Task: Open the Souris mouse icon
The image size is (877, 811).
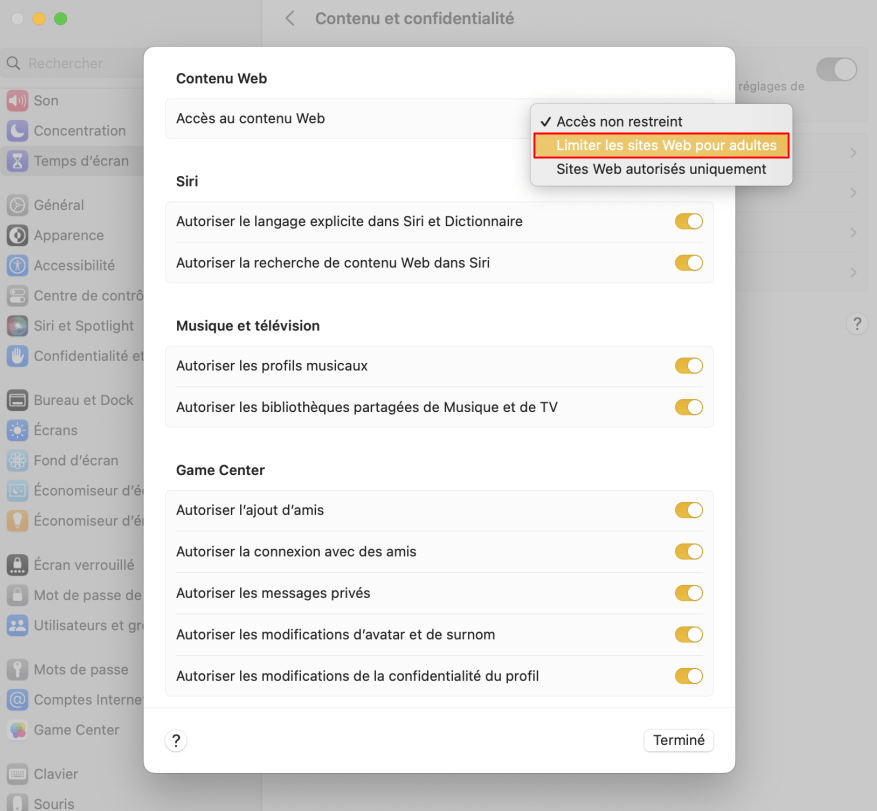Action: 17,803
